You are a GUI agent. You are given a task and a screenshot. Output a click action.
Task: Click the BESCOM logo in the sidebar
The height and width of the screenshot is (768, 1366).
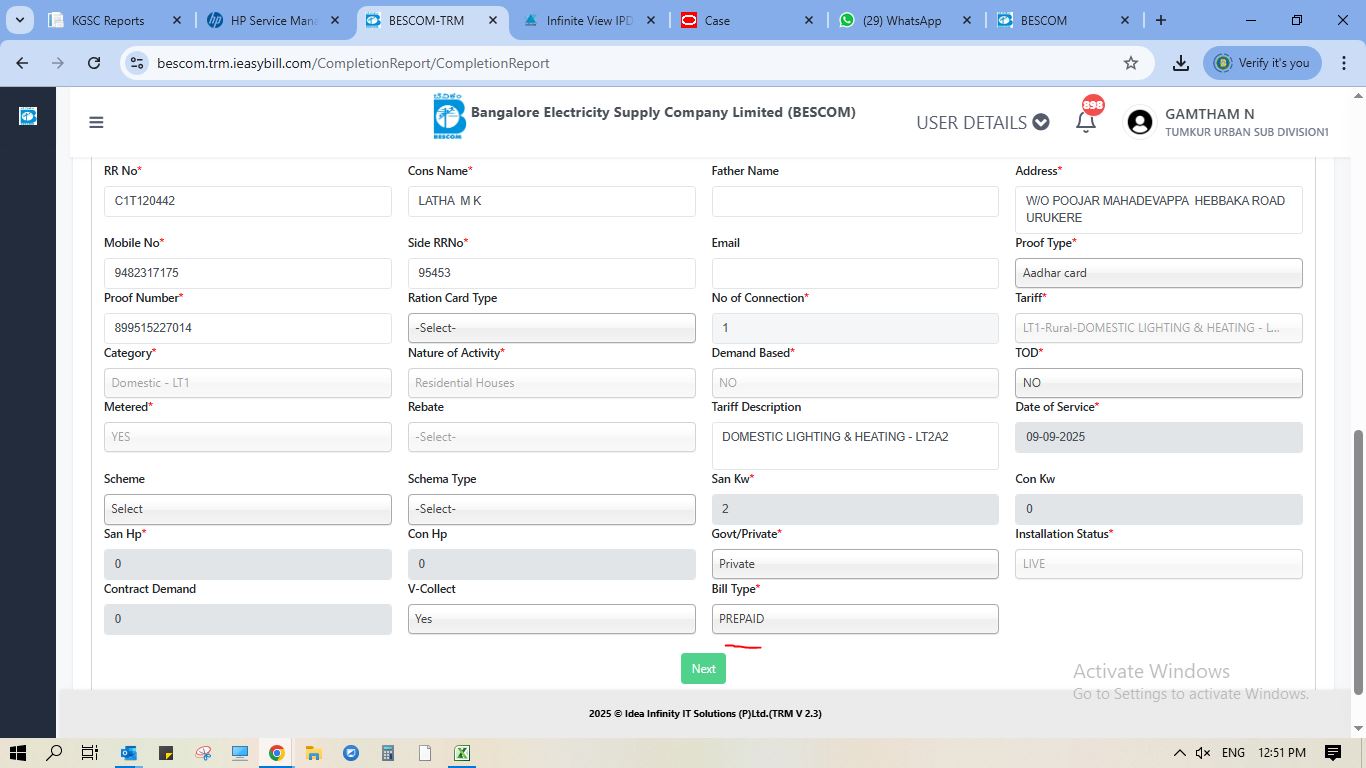[x=28, y=116]
